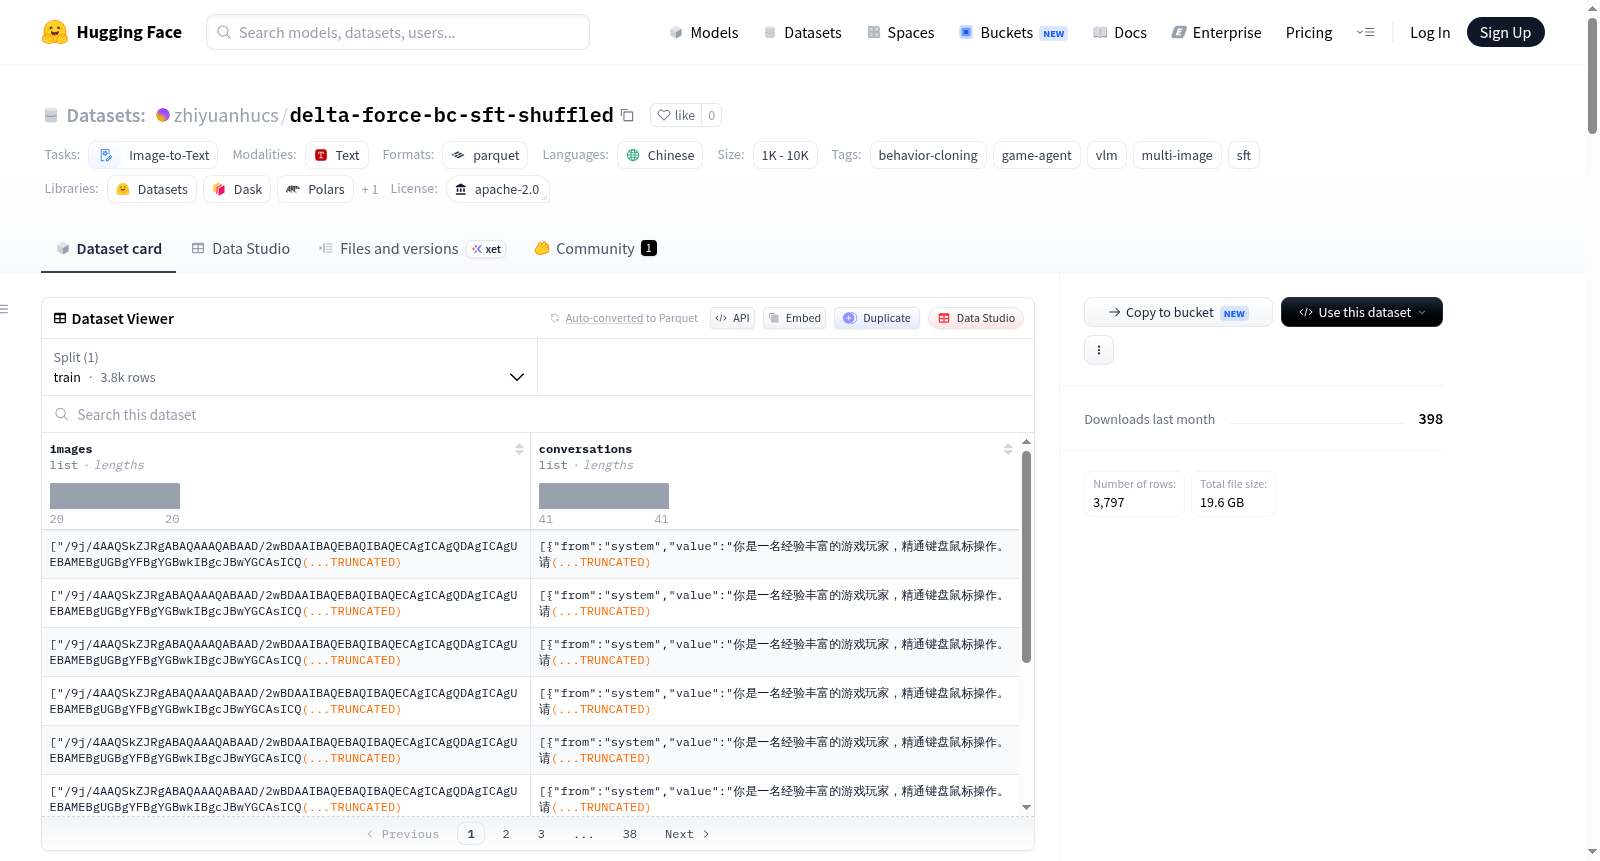The image size is (1600, 861).
Task: Click the Log In link
Action: (x=1430, y=33)
